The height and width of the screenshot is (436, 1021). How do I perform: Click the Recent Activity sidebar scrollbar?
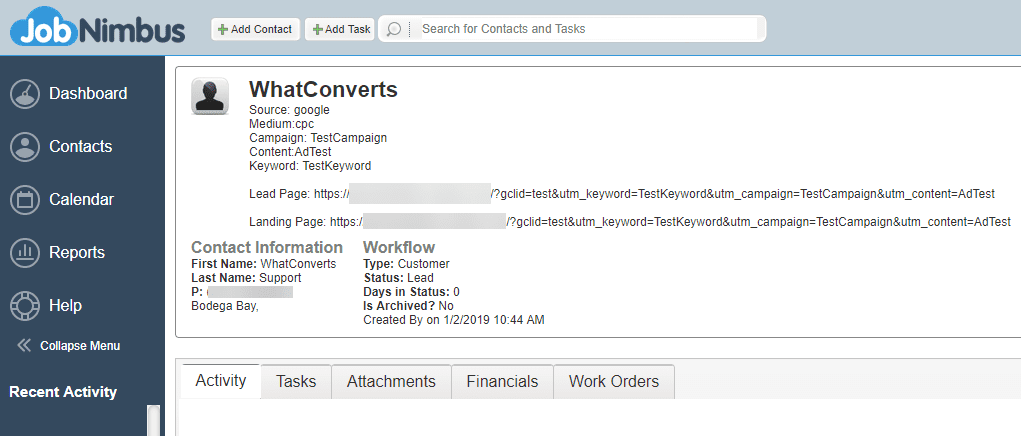(154, 420)
